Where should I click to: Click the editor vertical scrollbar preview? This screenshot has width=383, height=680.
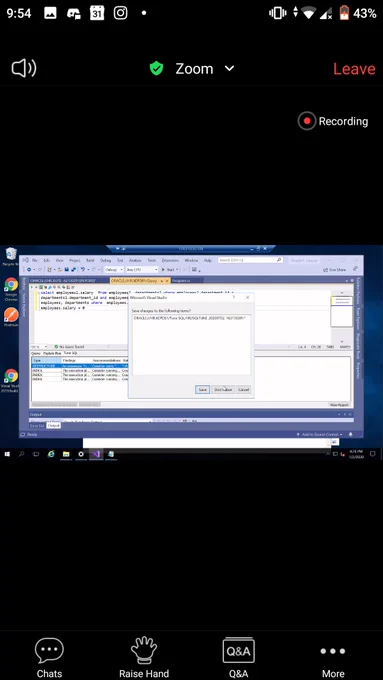point(342,312)
